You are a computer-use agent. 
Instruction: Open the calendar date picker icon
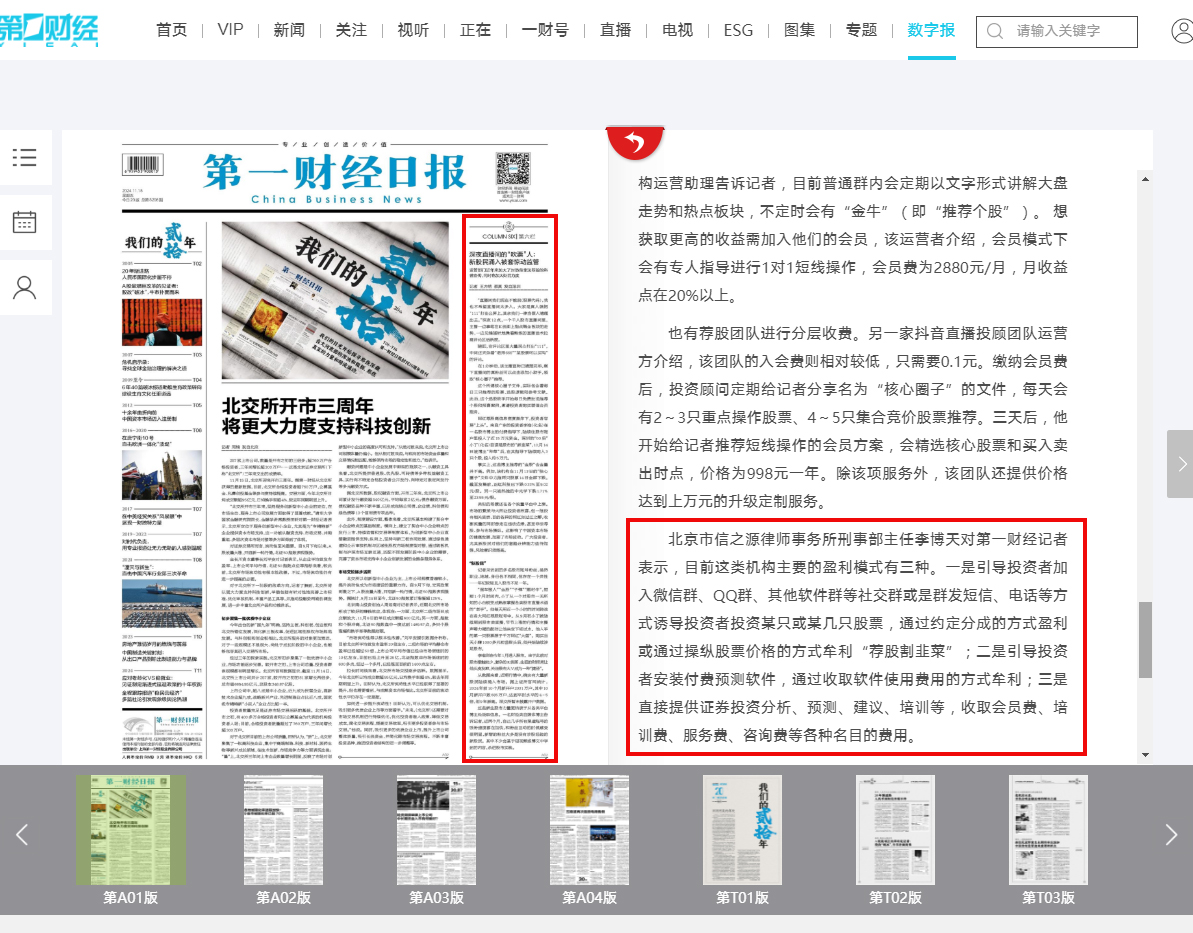click(25, 222)
